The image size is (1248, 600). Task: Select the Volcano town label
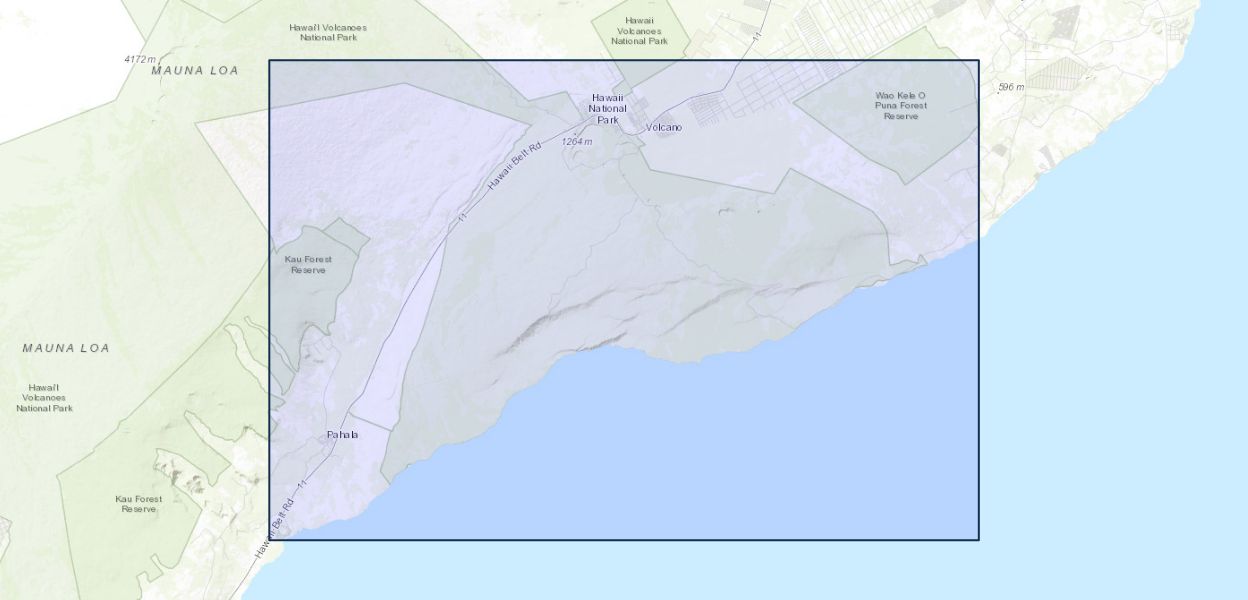click(x=664, y=128)
